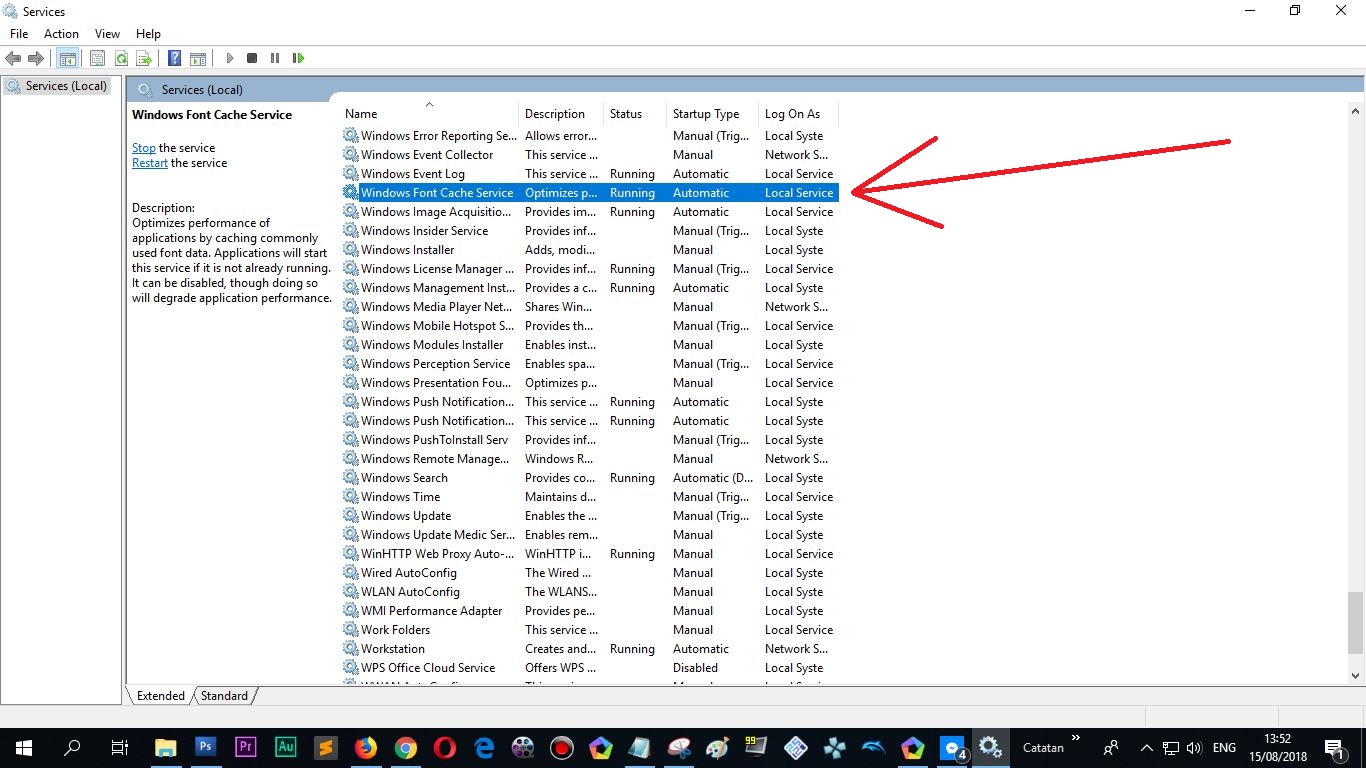Select the Windows Perception Service row
1366x768 pixels.
click(x=590, y=364)
